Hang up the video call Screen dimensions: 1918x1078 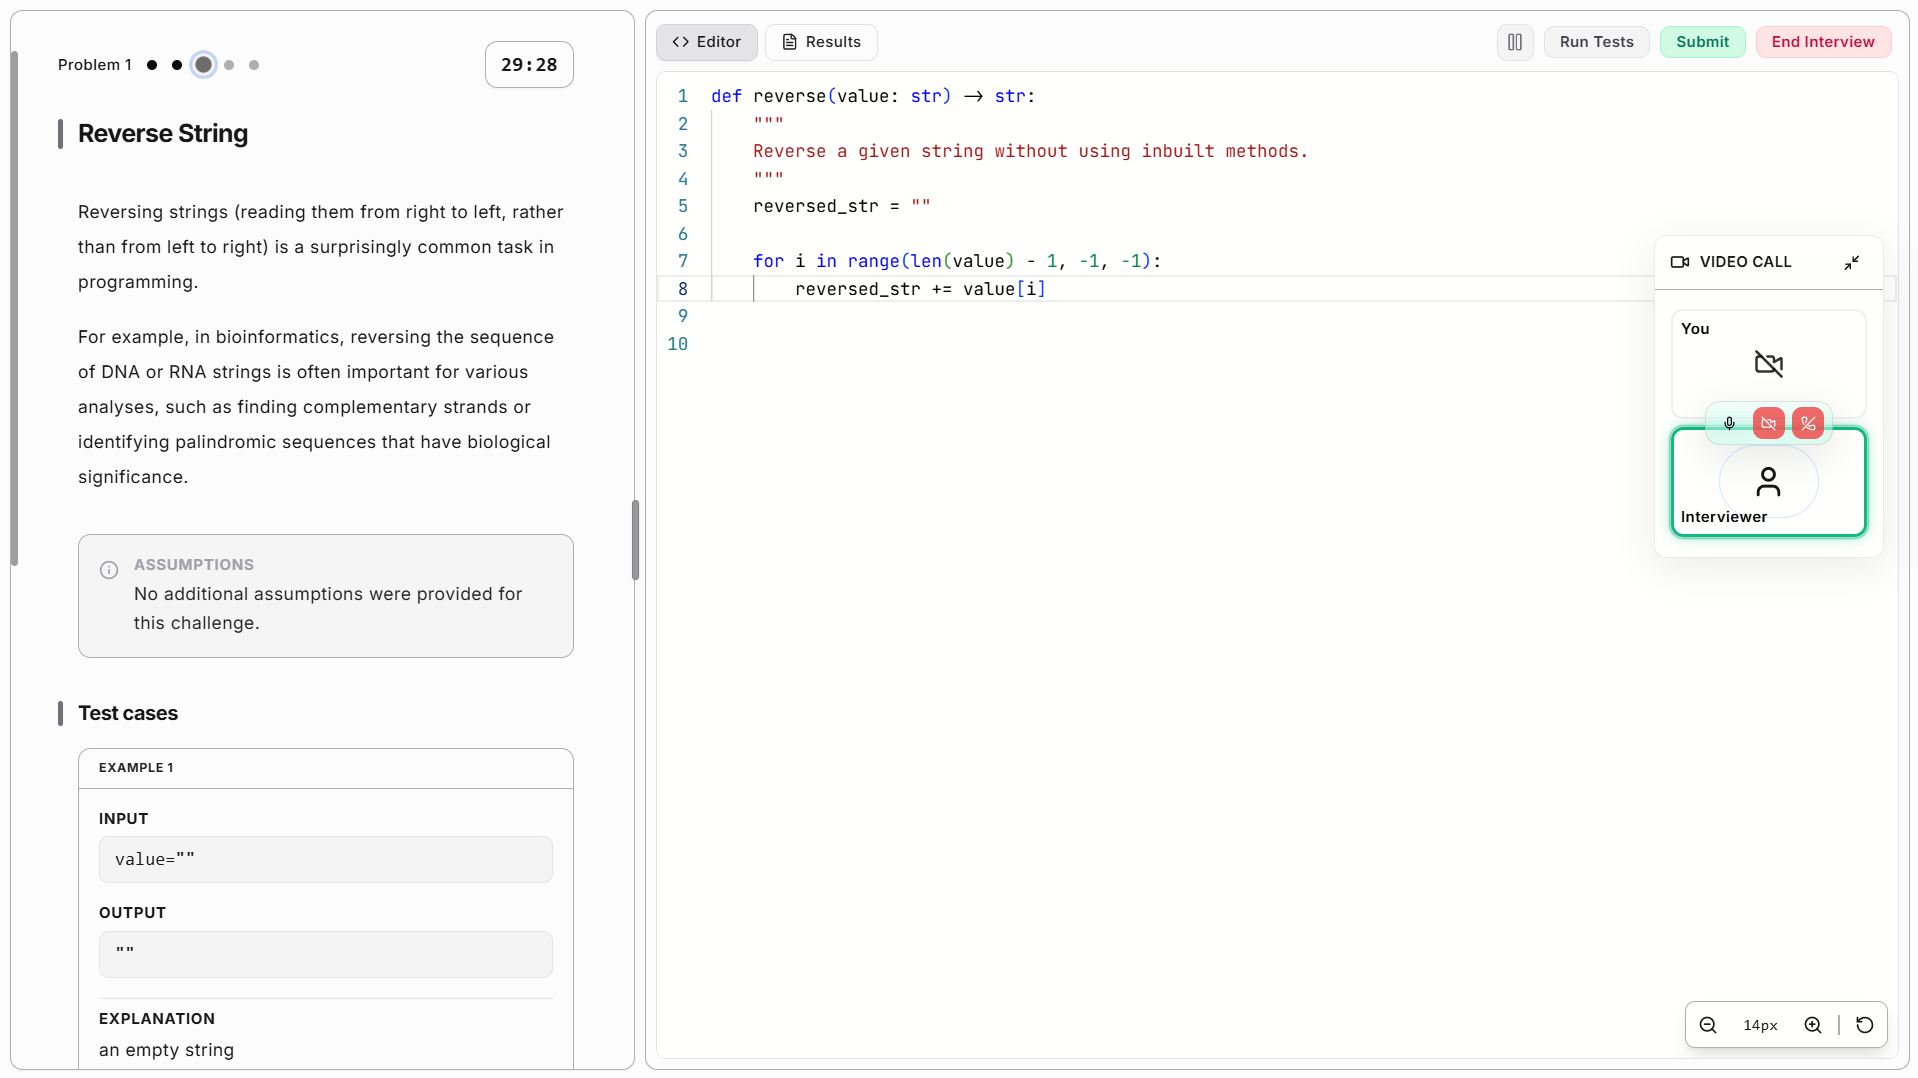pos(1807,423)
